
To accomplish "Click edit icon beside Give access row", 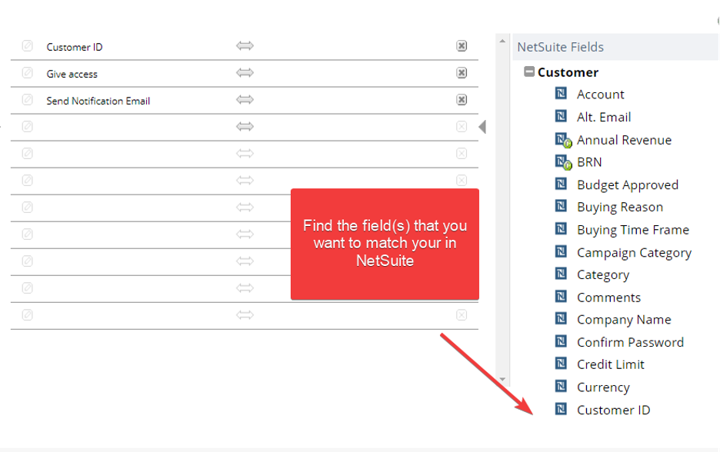I will [27, 73].
